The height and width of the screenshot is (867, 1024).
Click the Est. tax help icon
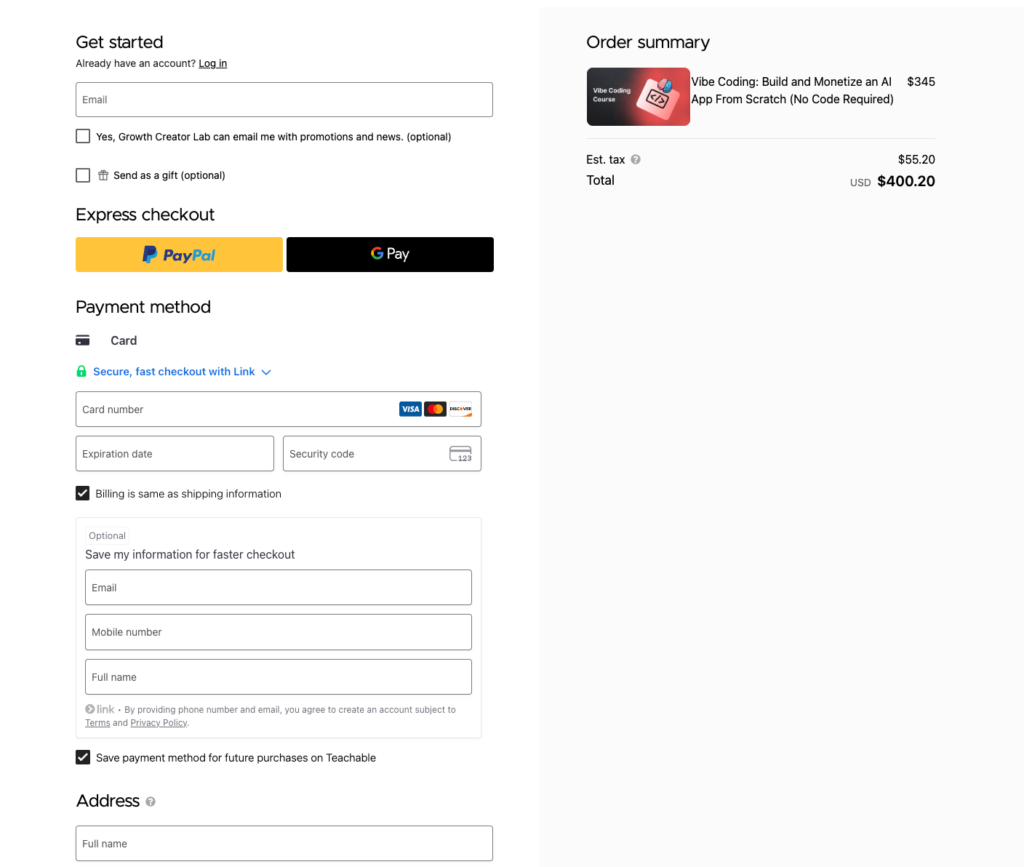click(x=635, y=159)
